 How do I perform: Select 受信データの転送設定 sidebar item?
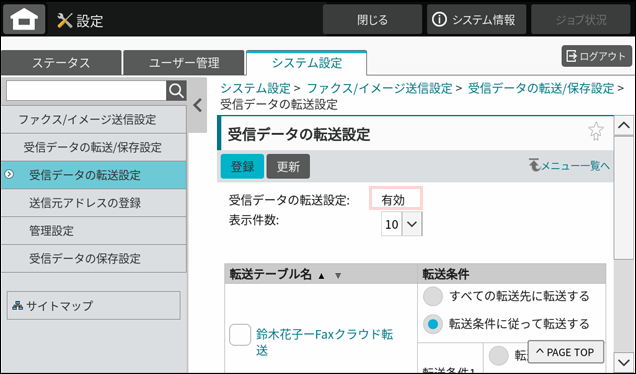(x=94, y=175)
